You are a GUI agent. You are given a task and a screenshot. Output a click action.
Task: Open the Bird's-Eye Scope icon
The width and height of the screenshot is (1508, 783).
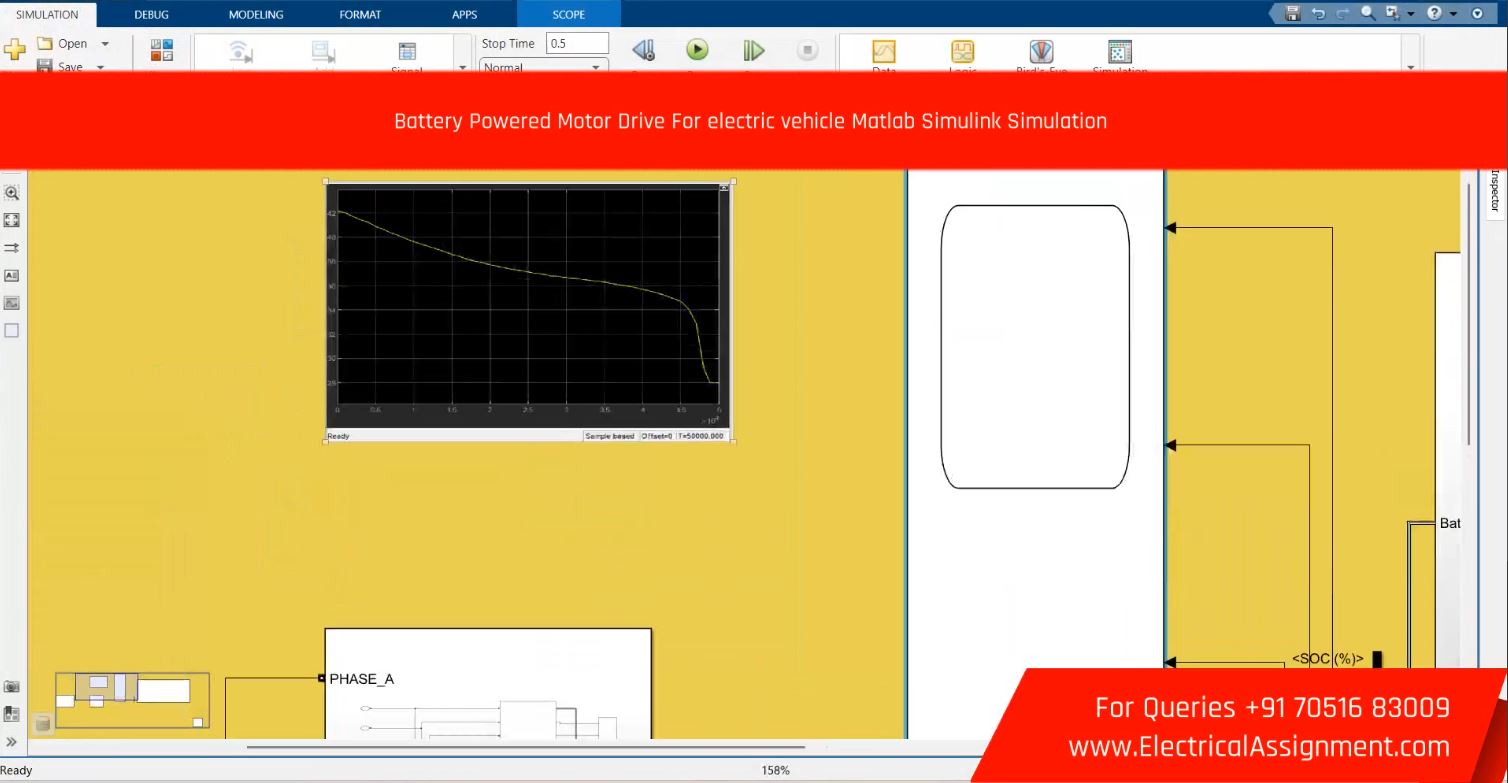click(1041, 52)
